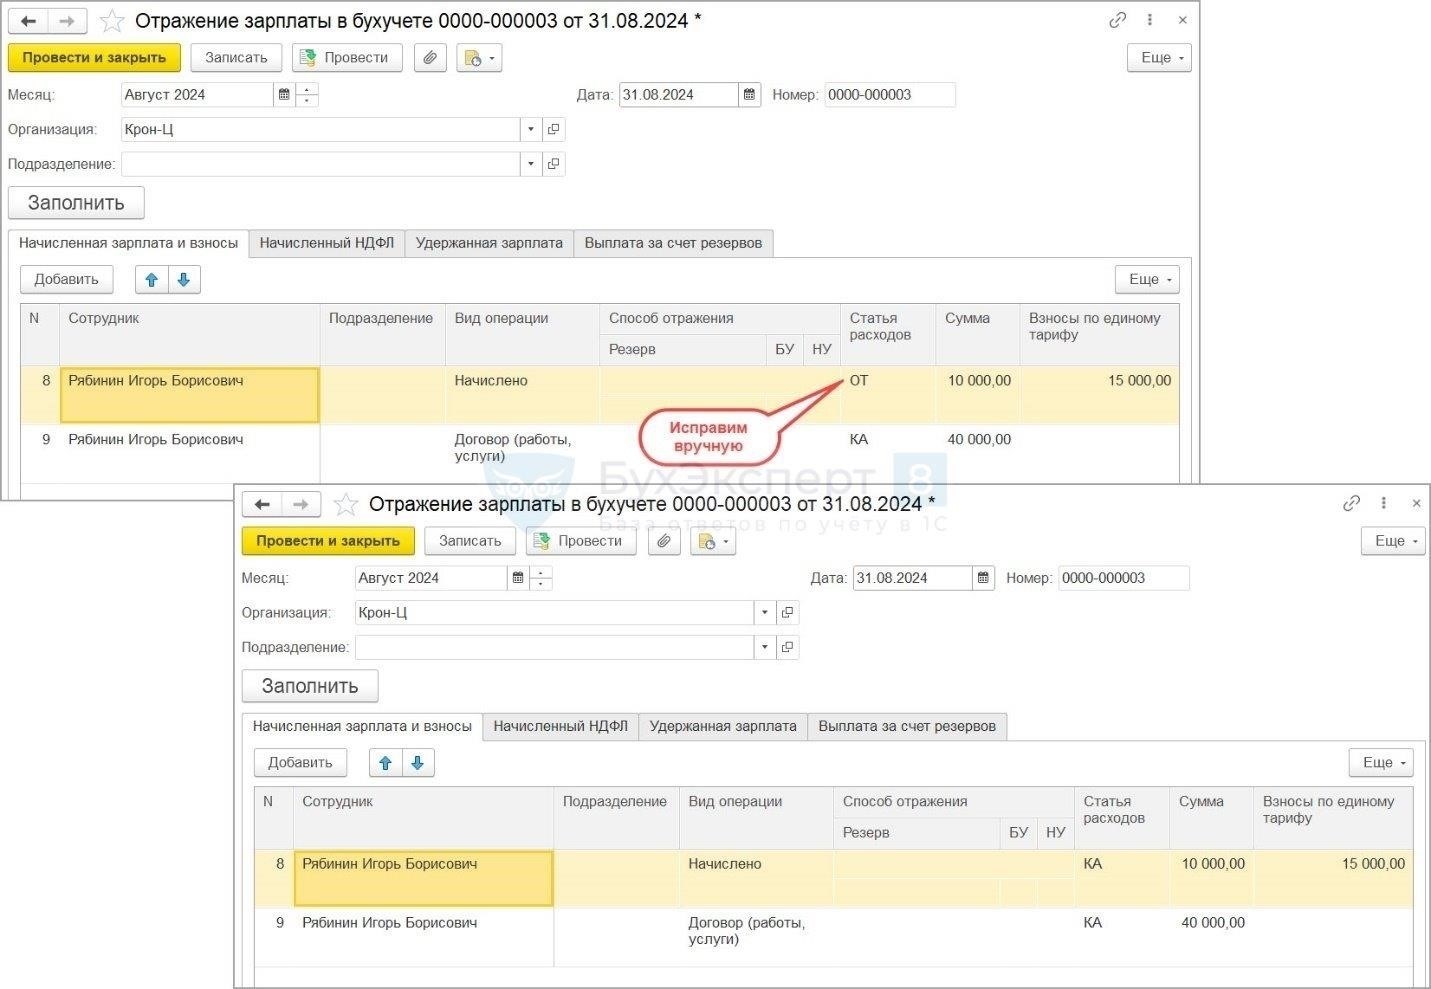
Task: Expand Подразделение dropdown in bottom window
Action: [x=764, y=647]
